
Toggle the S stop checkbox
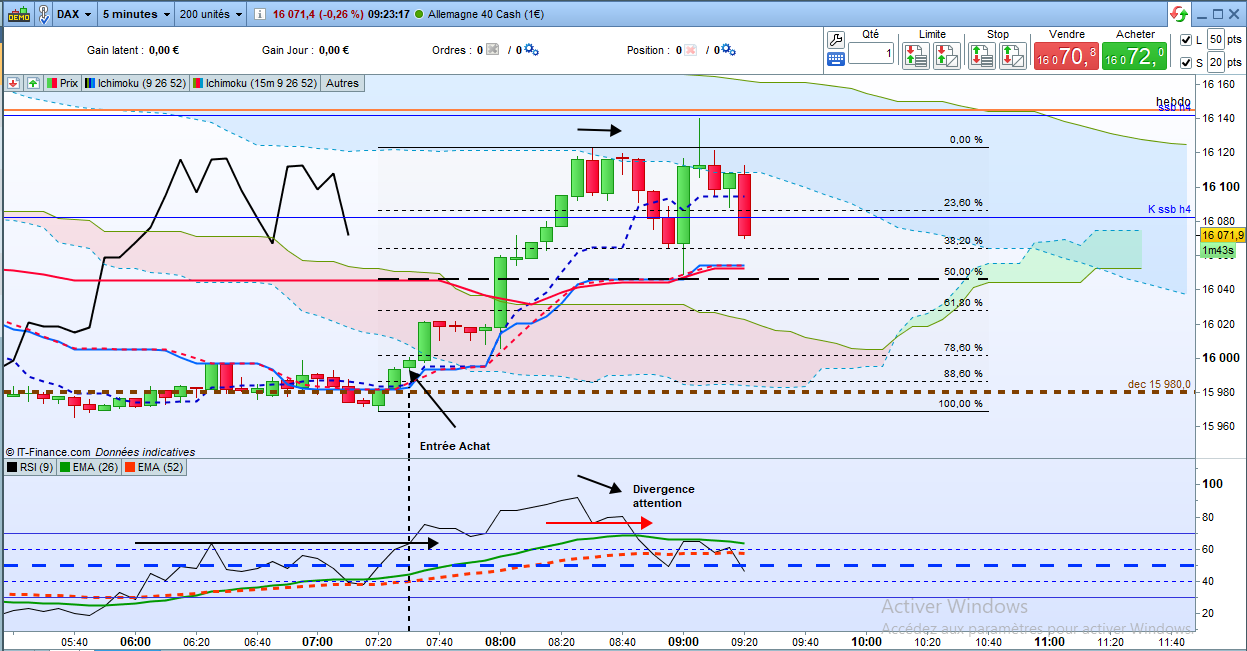1186,64
